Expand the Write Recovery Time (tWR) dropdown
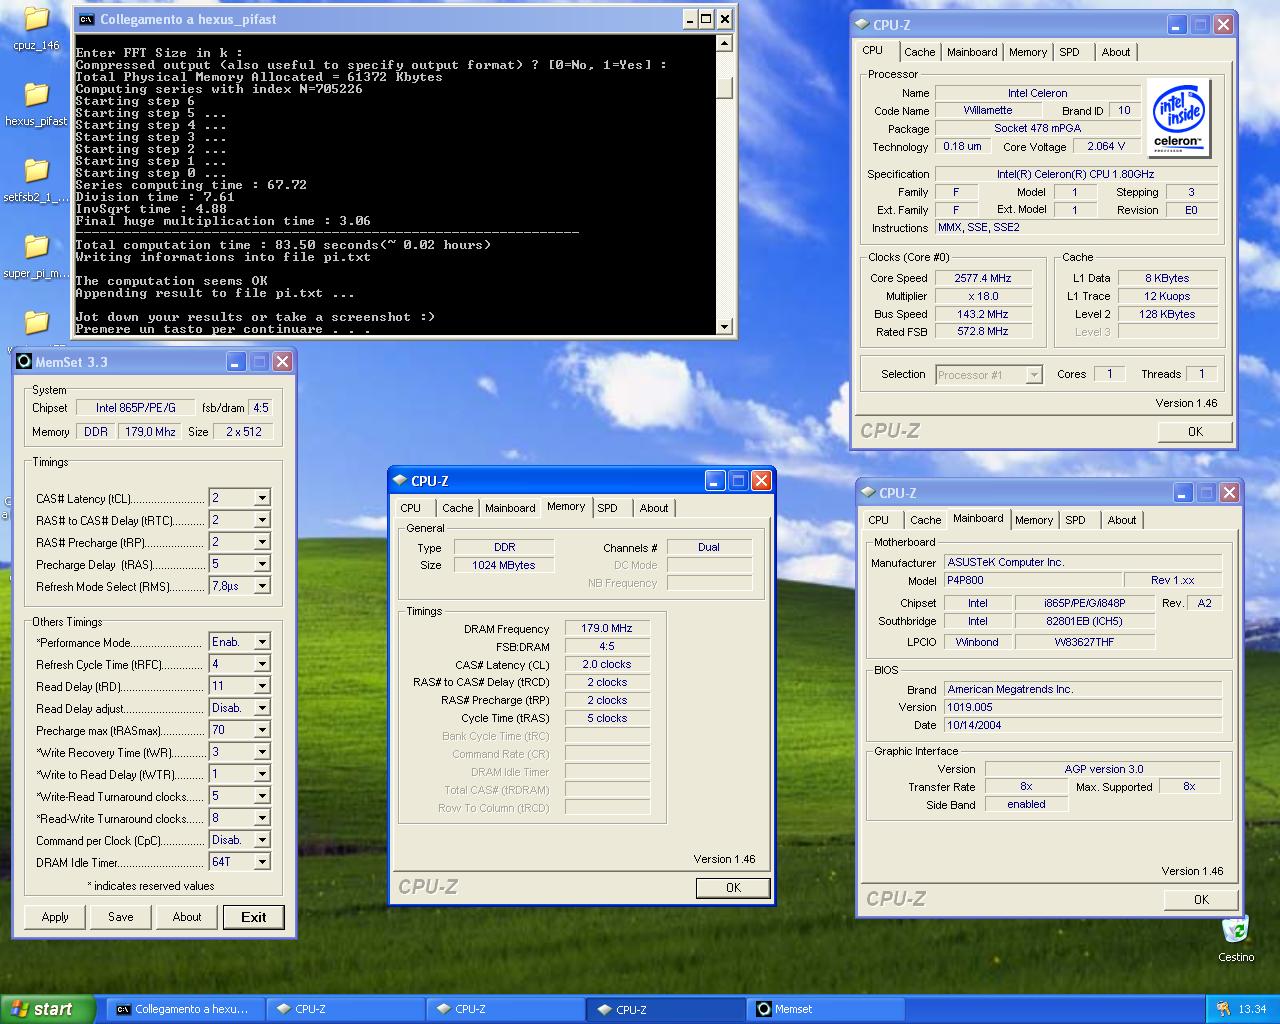 pyautogui.click(x=262, y=752)
